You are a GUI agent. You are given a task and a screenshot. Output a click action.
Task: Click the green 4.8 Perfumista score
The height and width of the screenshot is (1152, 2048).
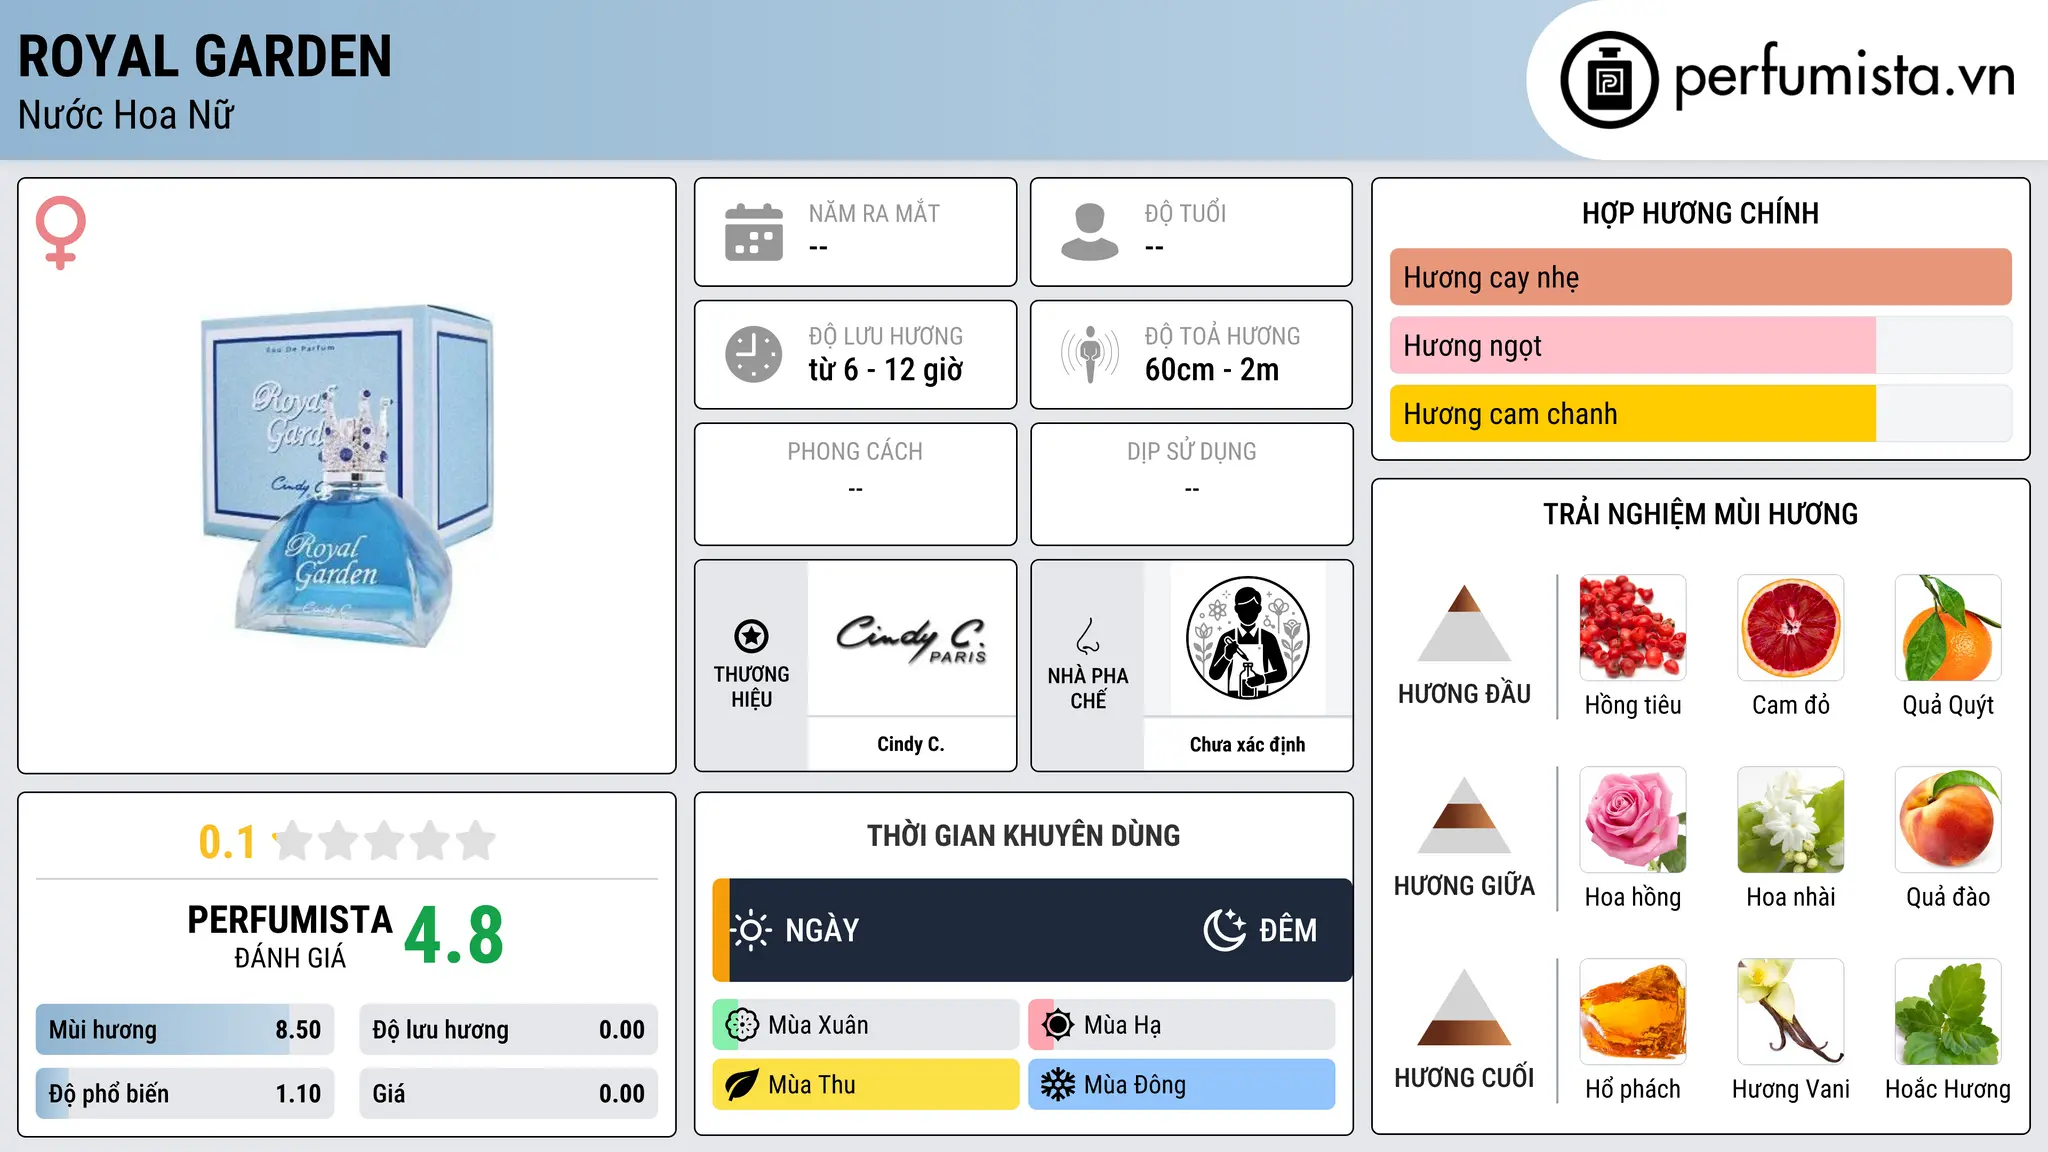pos(454,936)
